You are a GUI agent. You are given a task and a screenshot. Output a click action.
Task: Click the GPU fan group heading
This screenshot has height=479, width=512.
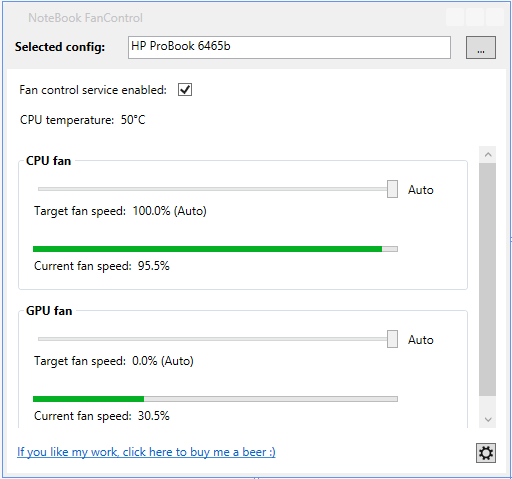[49, 311]
